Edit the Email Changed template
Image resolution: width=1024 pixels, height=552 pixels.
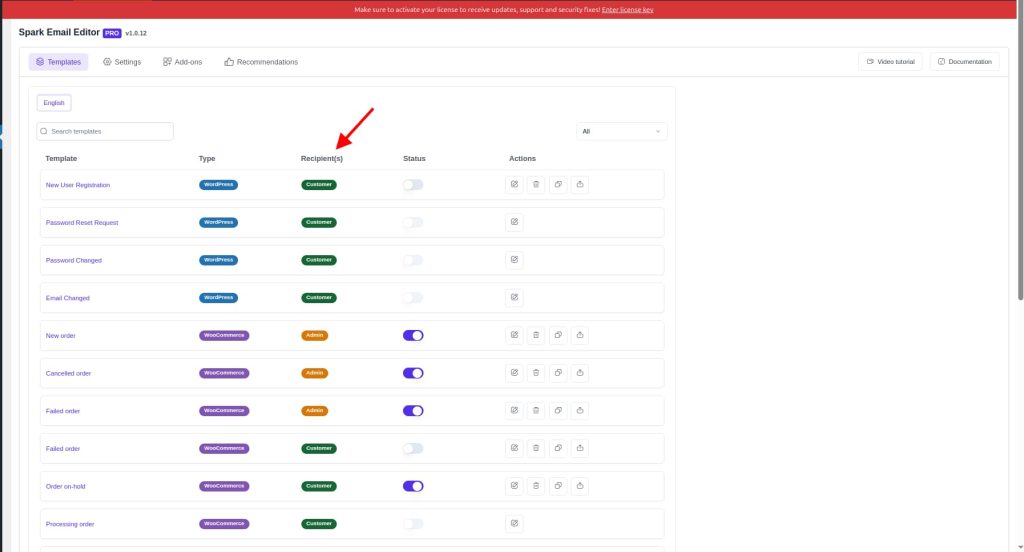coord(515,297)
